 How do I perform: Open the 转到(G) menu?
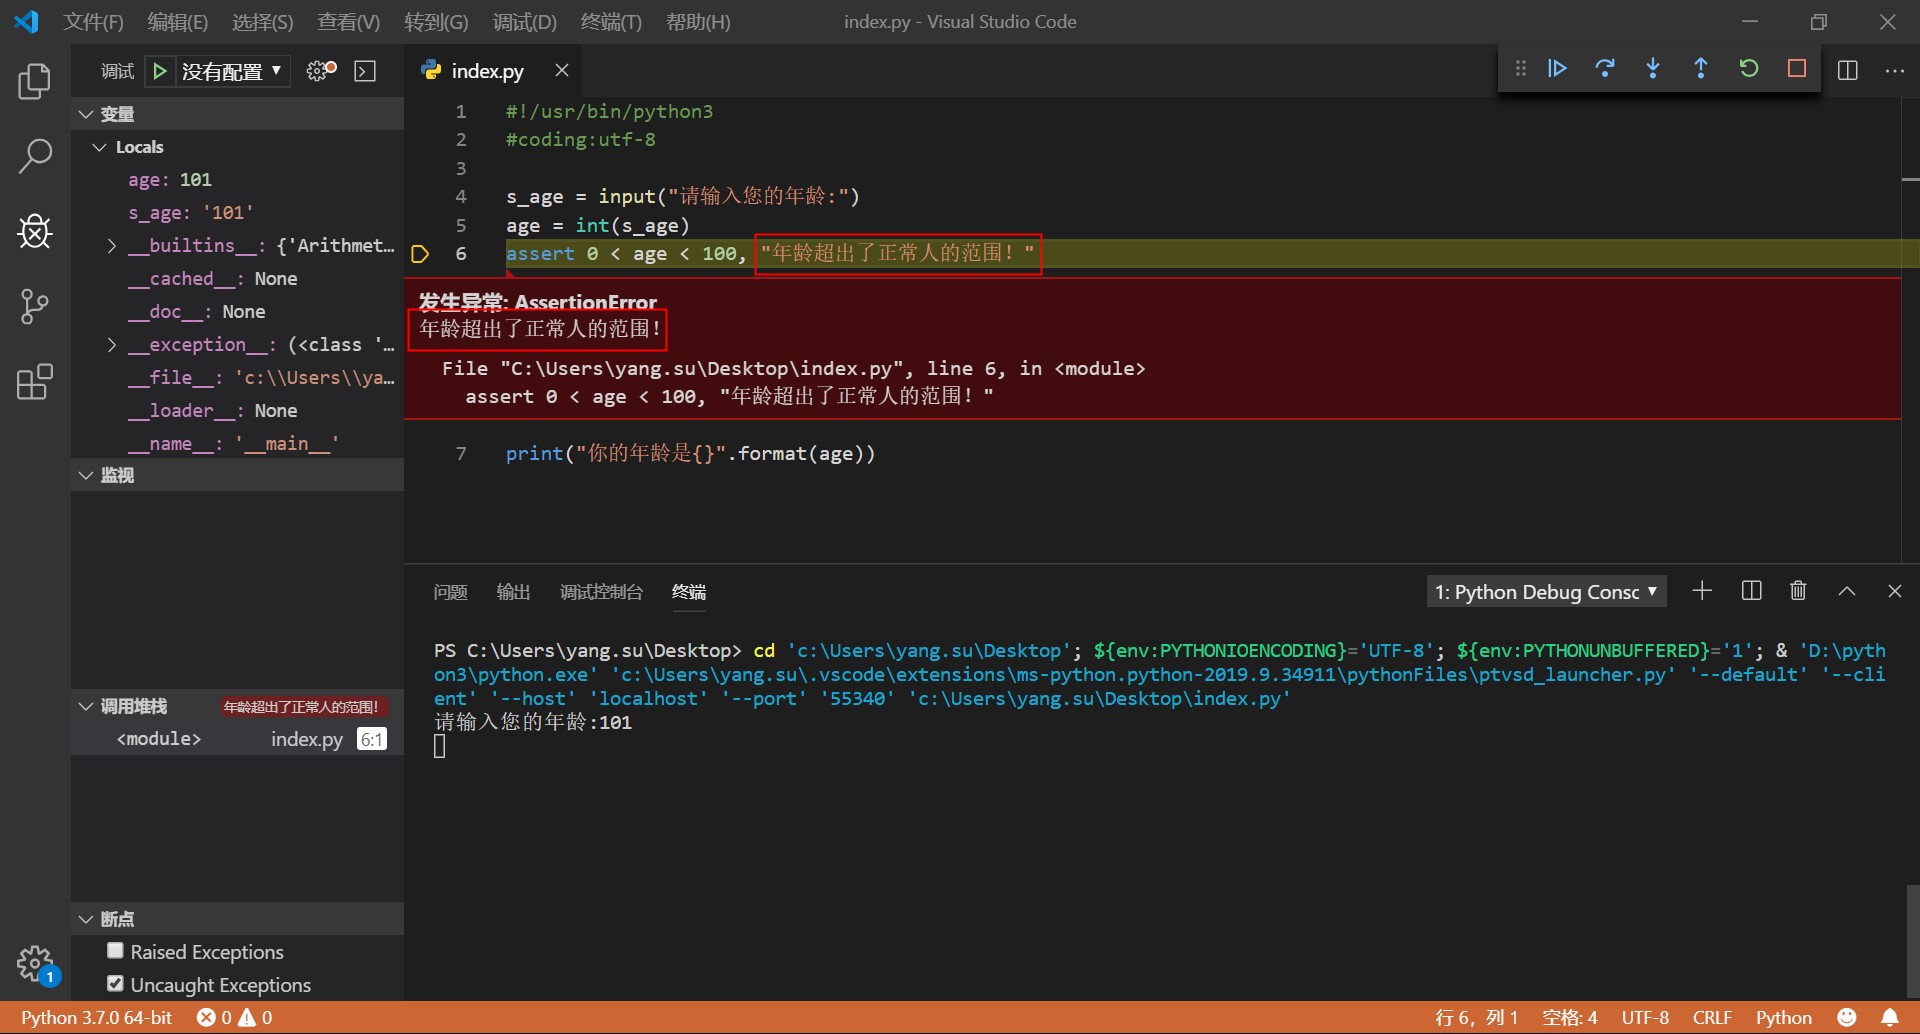[x=436, y=22]
